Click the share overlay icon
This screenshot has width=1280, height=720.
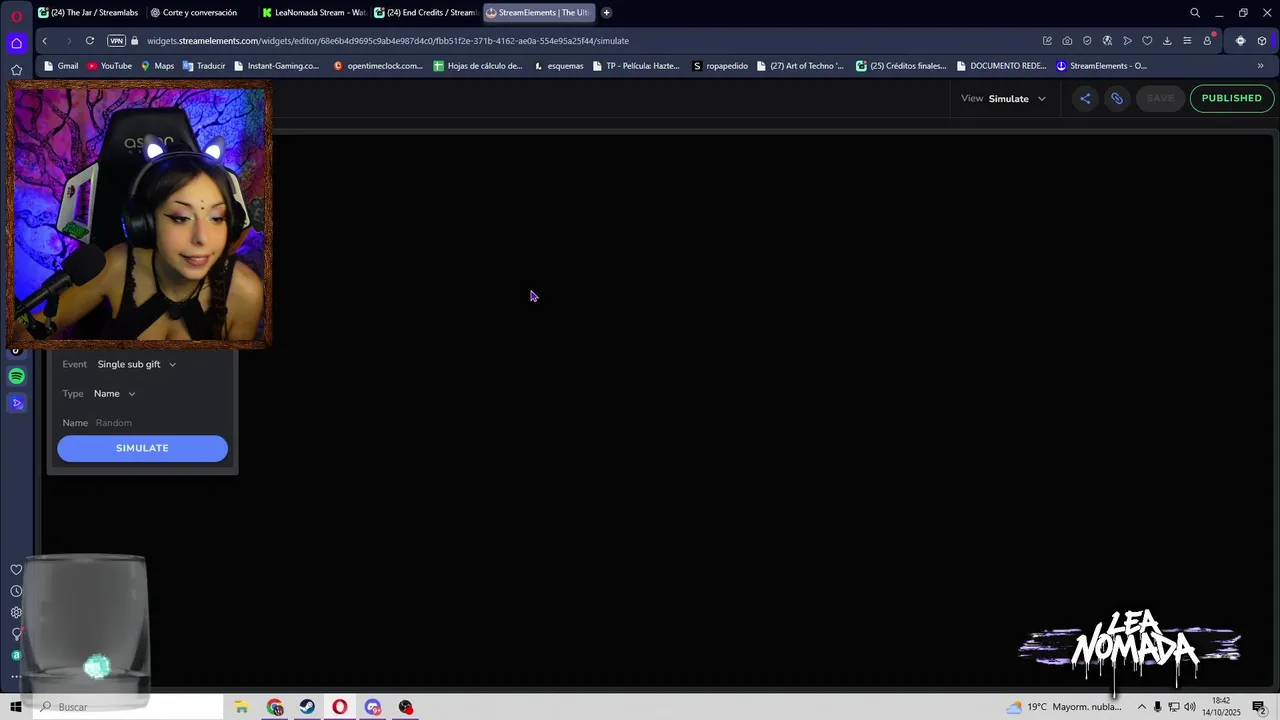tap(1085, 99)
